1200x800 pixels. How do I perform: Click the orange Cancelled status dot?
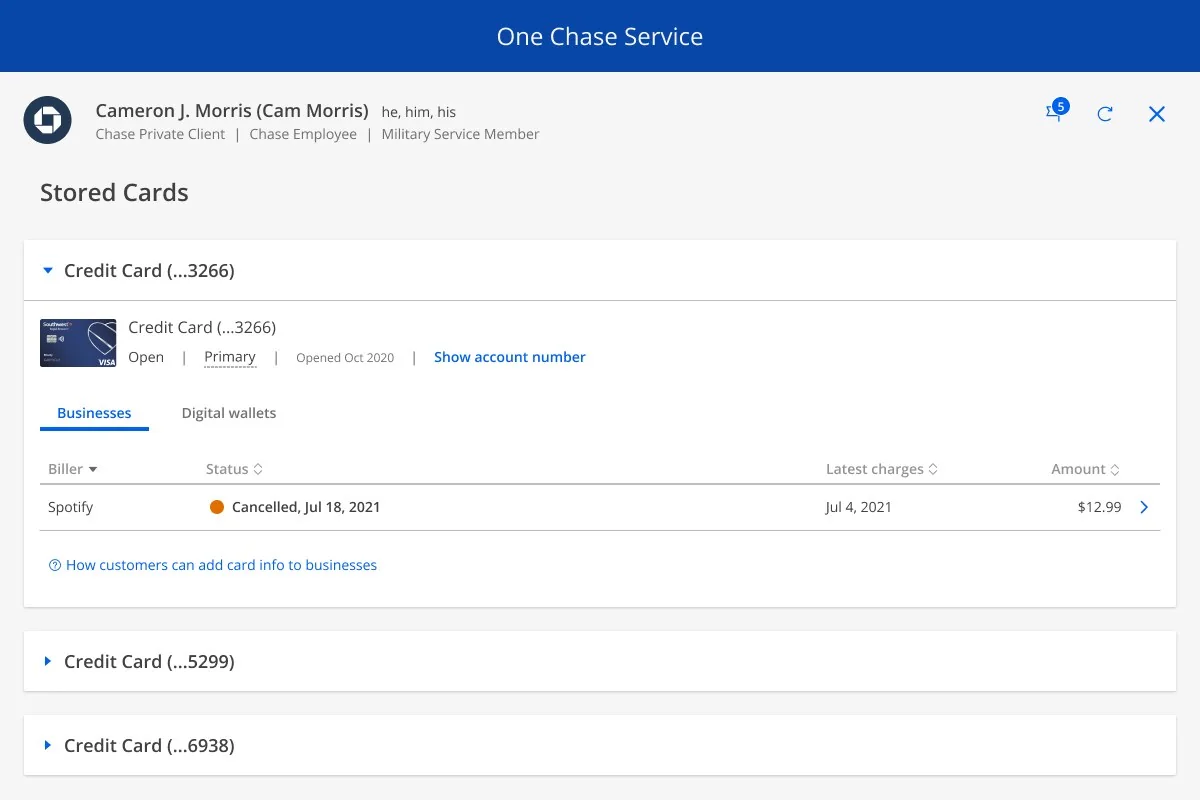click(x=217, y=507)
